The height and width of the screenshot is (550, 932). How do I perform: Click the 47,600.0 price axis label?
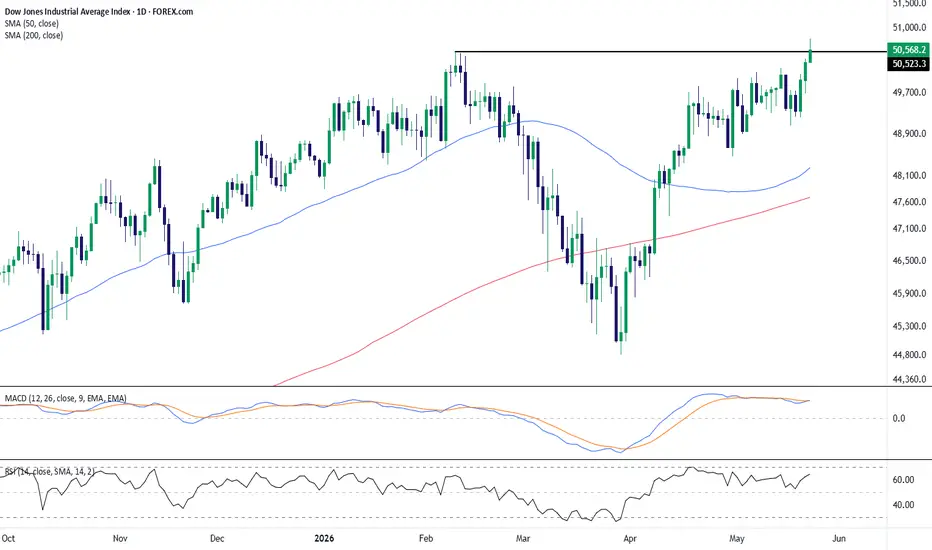coord(909,202)
